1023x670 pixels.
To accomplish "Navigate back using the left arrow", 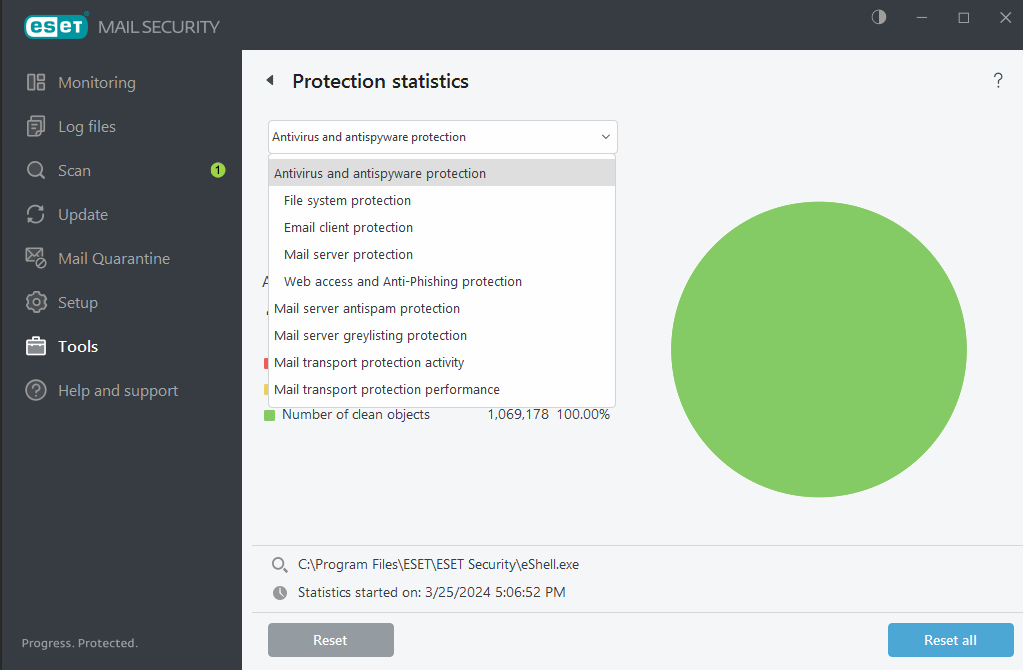I will tap(268, 78).
